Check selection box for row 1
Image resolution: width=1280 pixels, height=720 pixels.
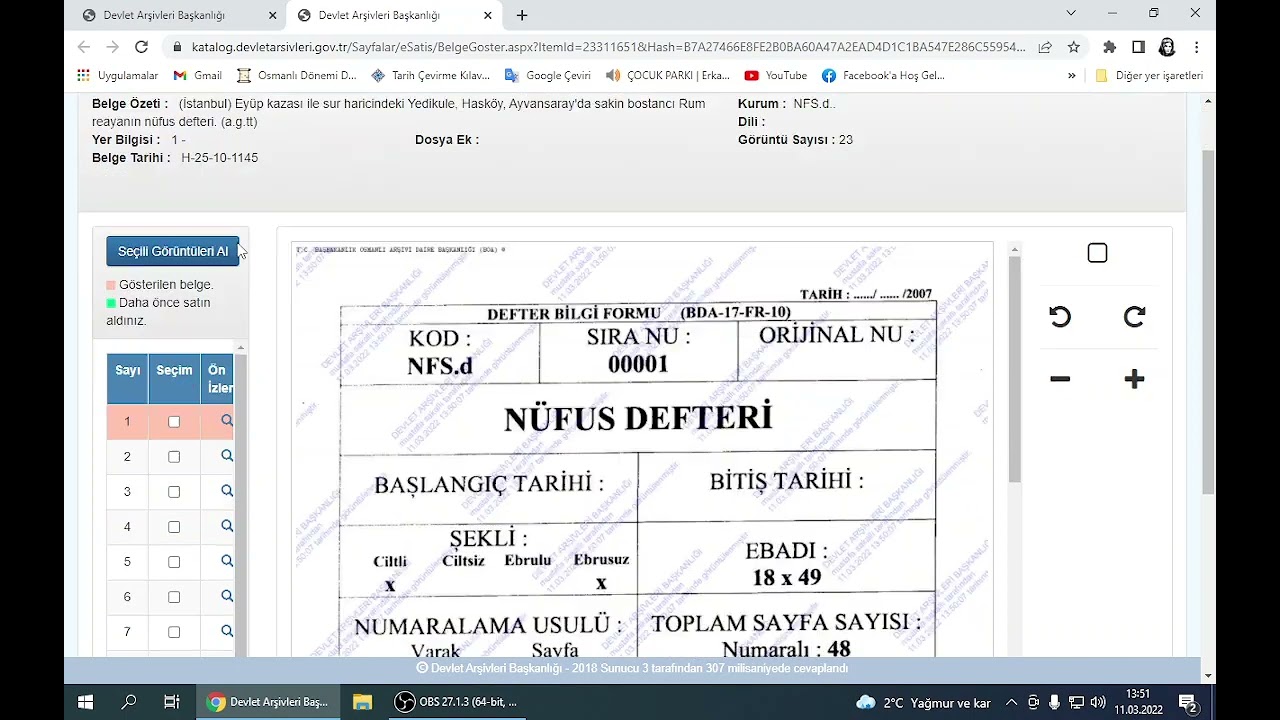[x=174, y=422]
